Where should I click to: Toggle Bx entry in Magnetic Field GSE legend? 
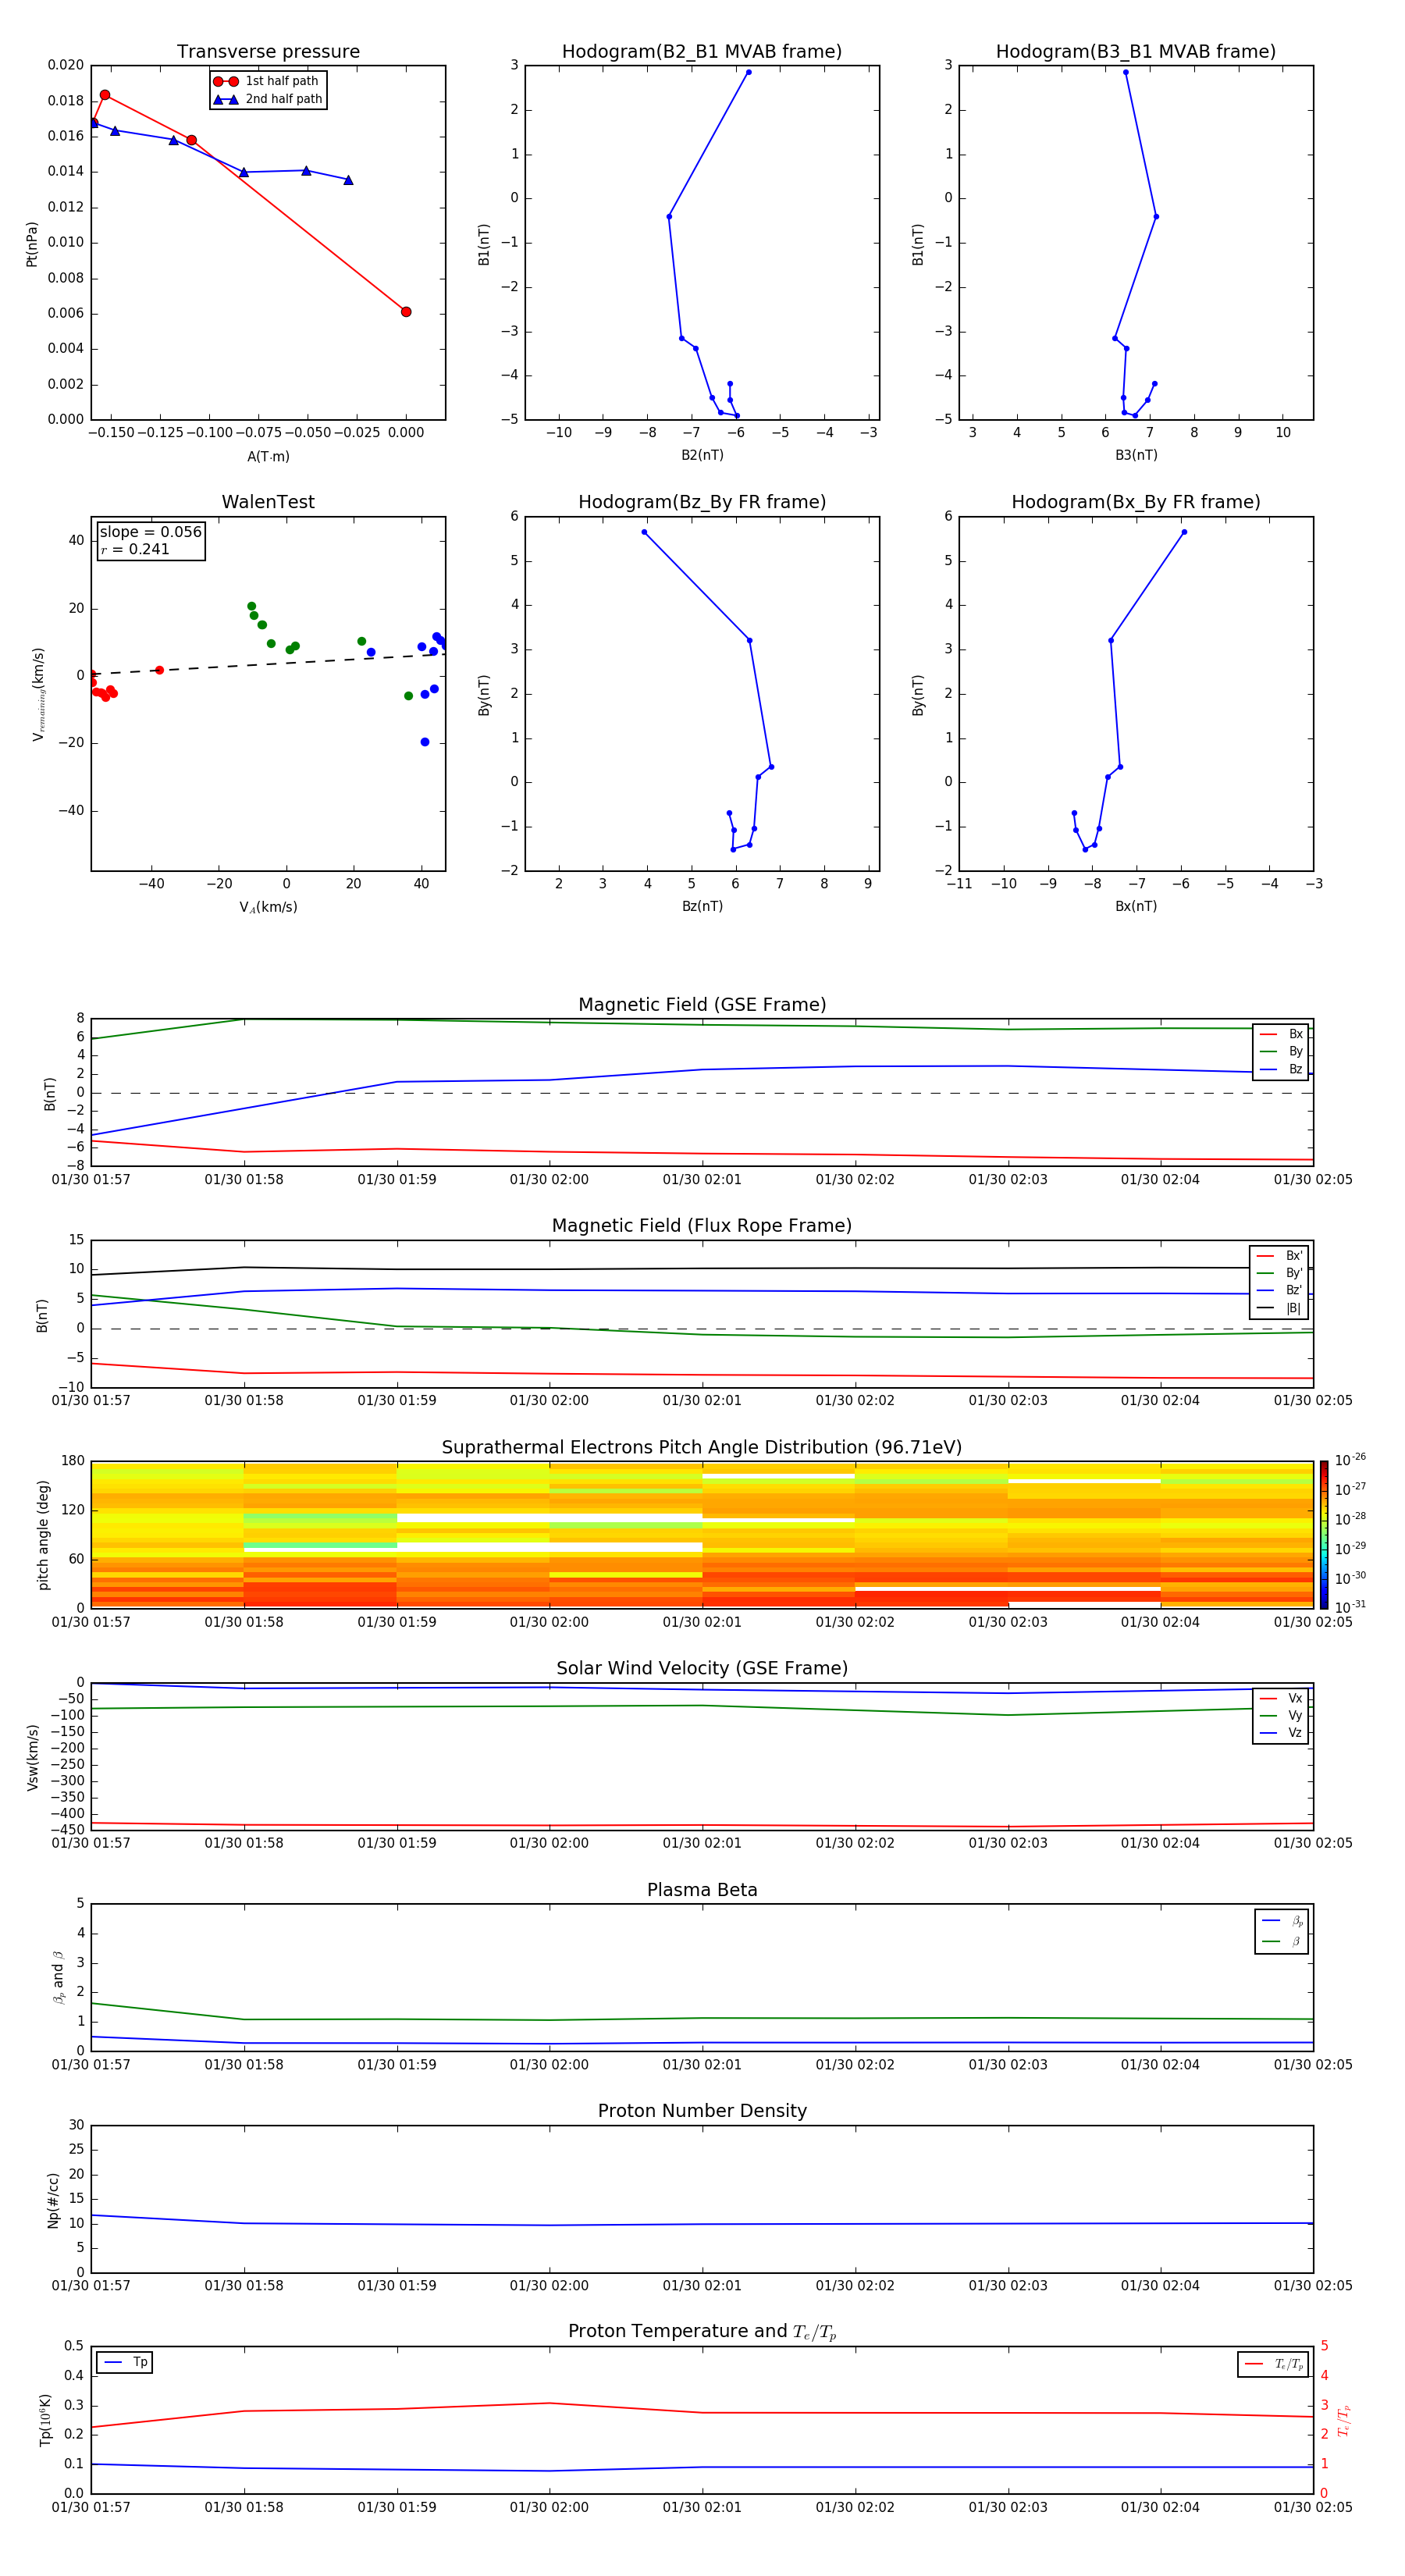click(x=1281, y=1034)
